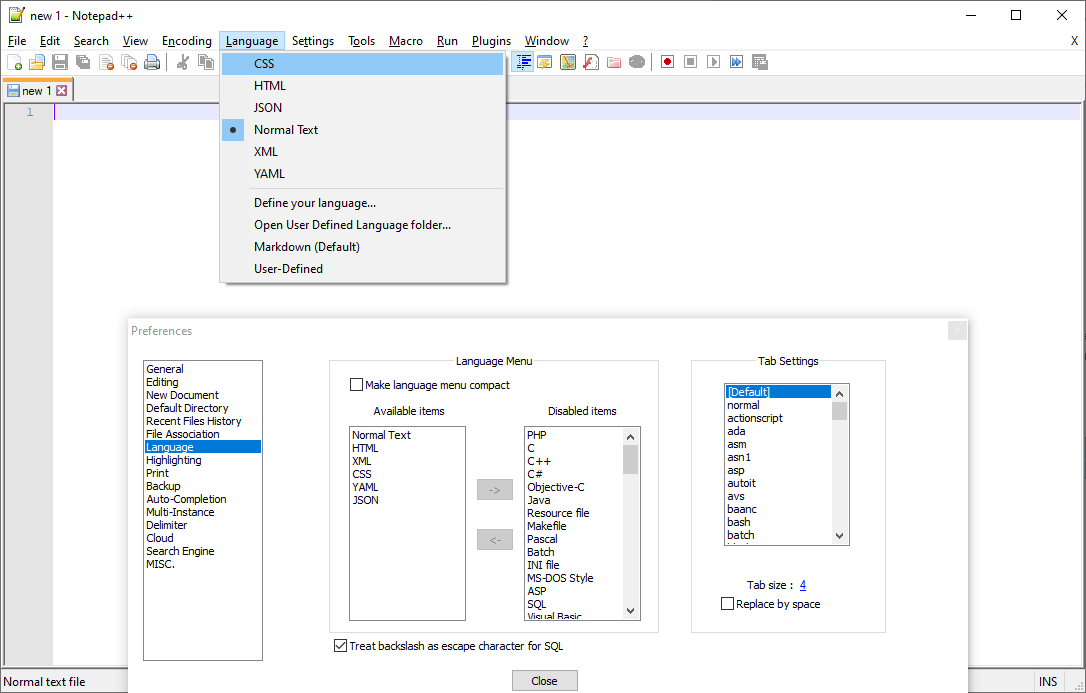Start macro recording with the red record icon

coord(668,62)
